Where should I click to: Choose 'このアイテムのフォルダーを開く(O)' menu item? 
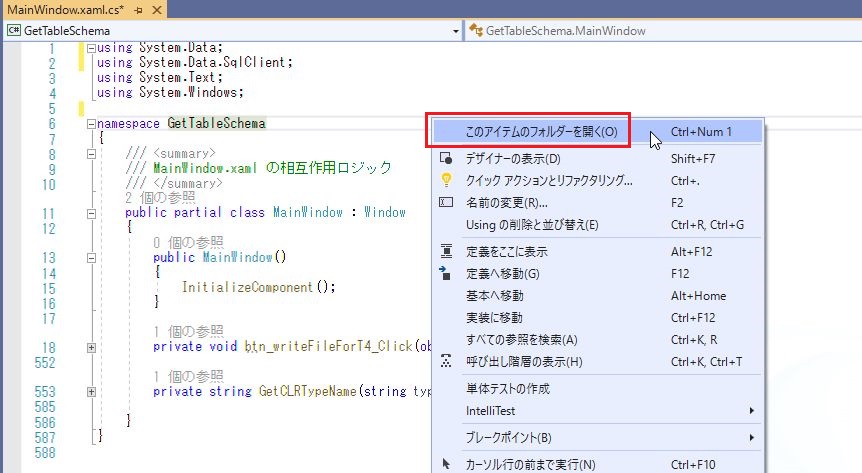tap(598, 131)
